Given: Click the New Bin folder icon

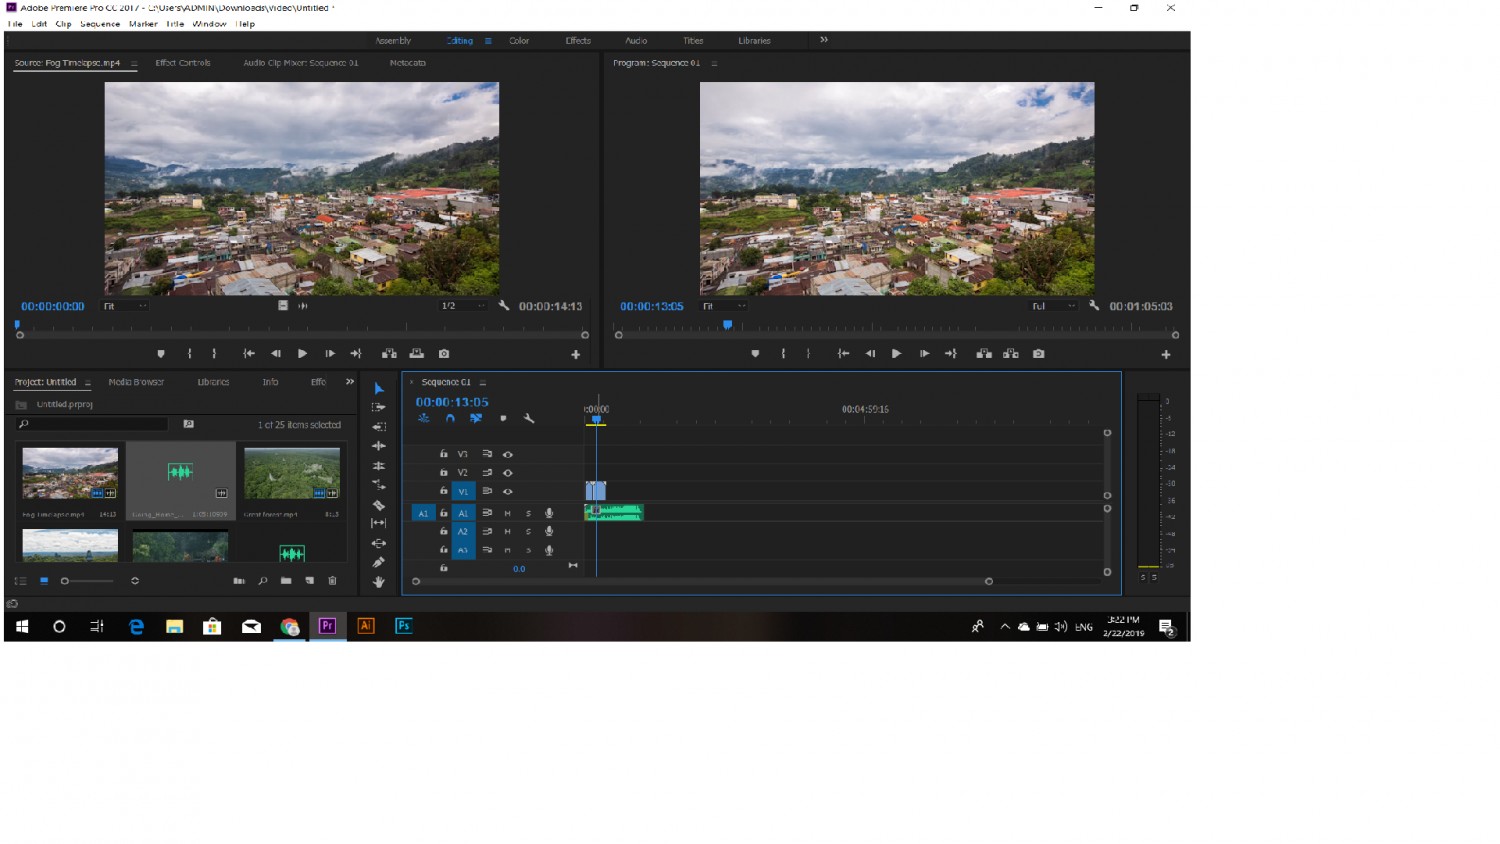Looking at the screenshot, I should coord(286,581).
